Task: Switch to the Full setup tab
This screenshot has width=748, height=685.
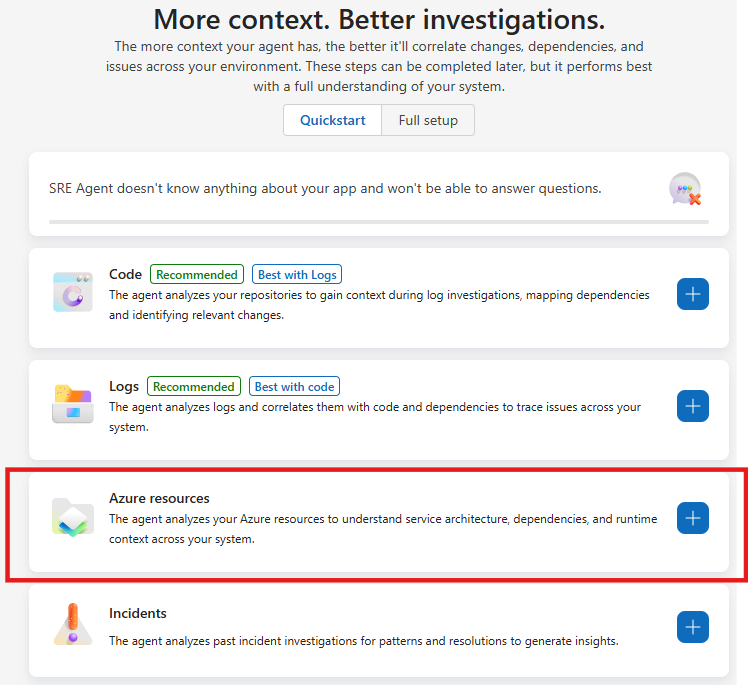Action: pos(428,120)
